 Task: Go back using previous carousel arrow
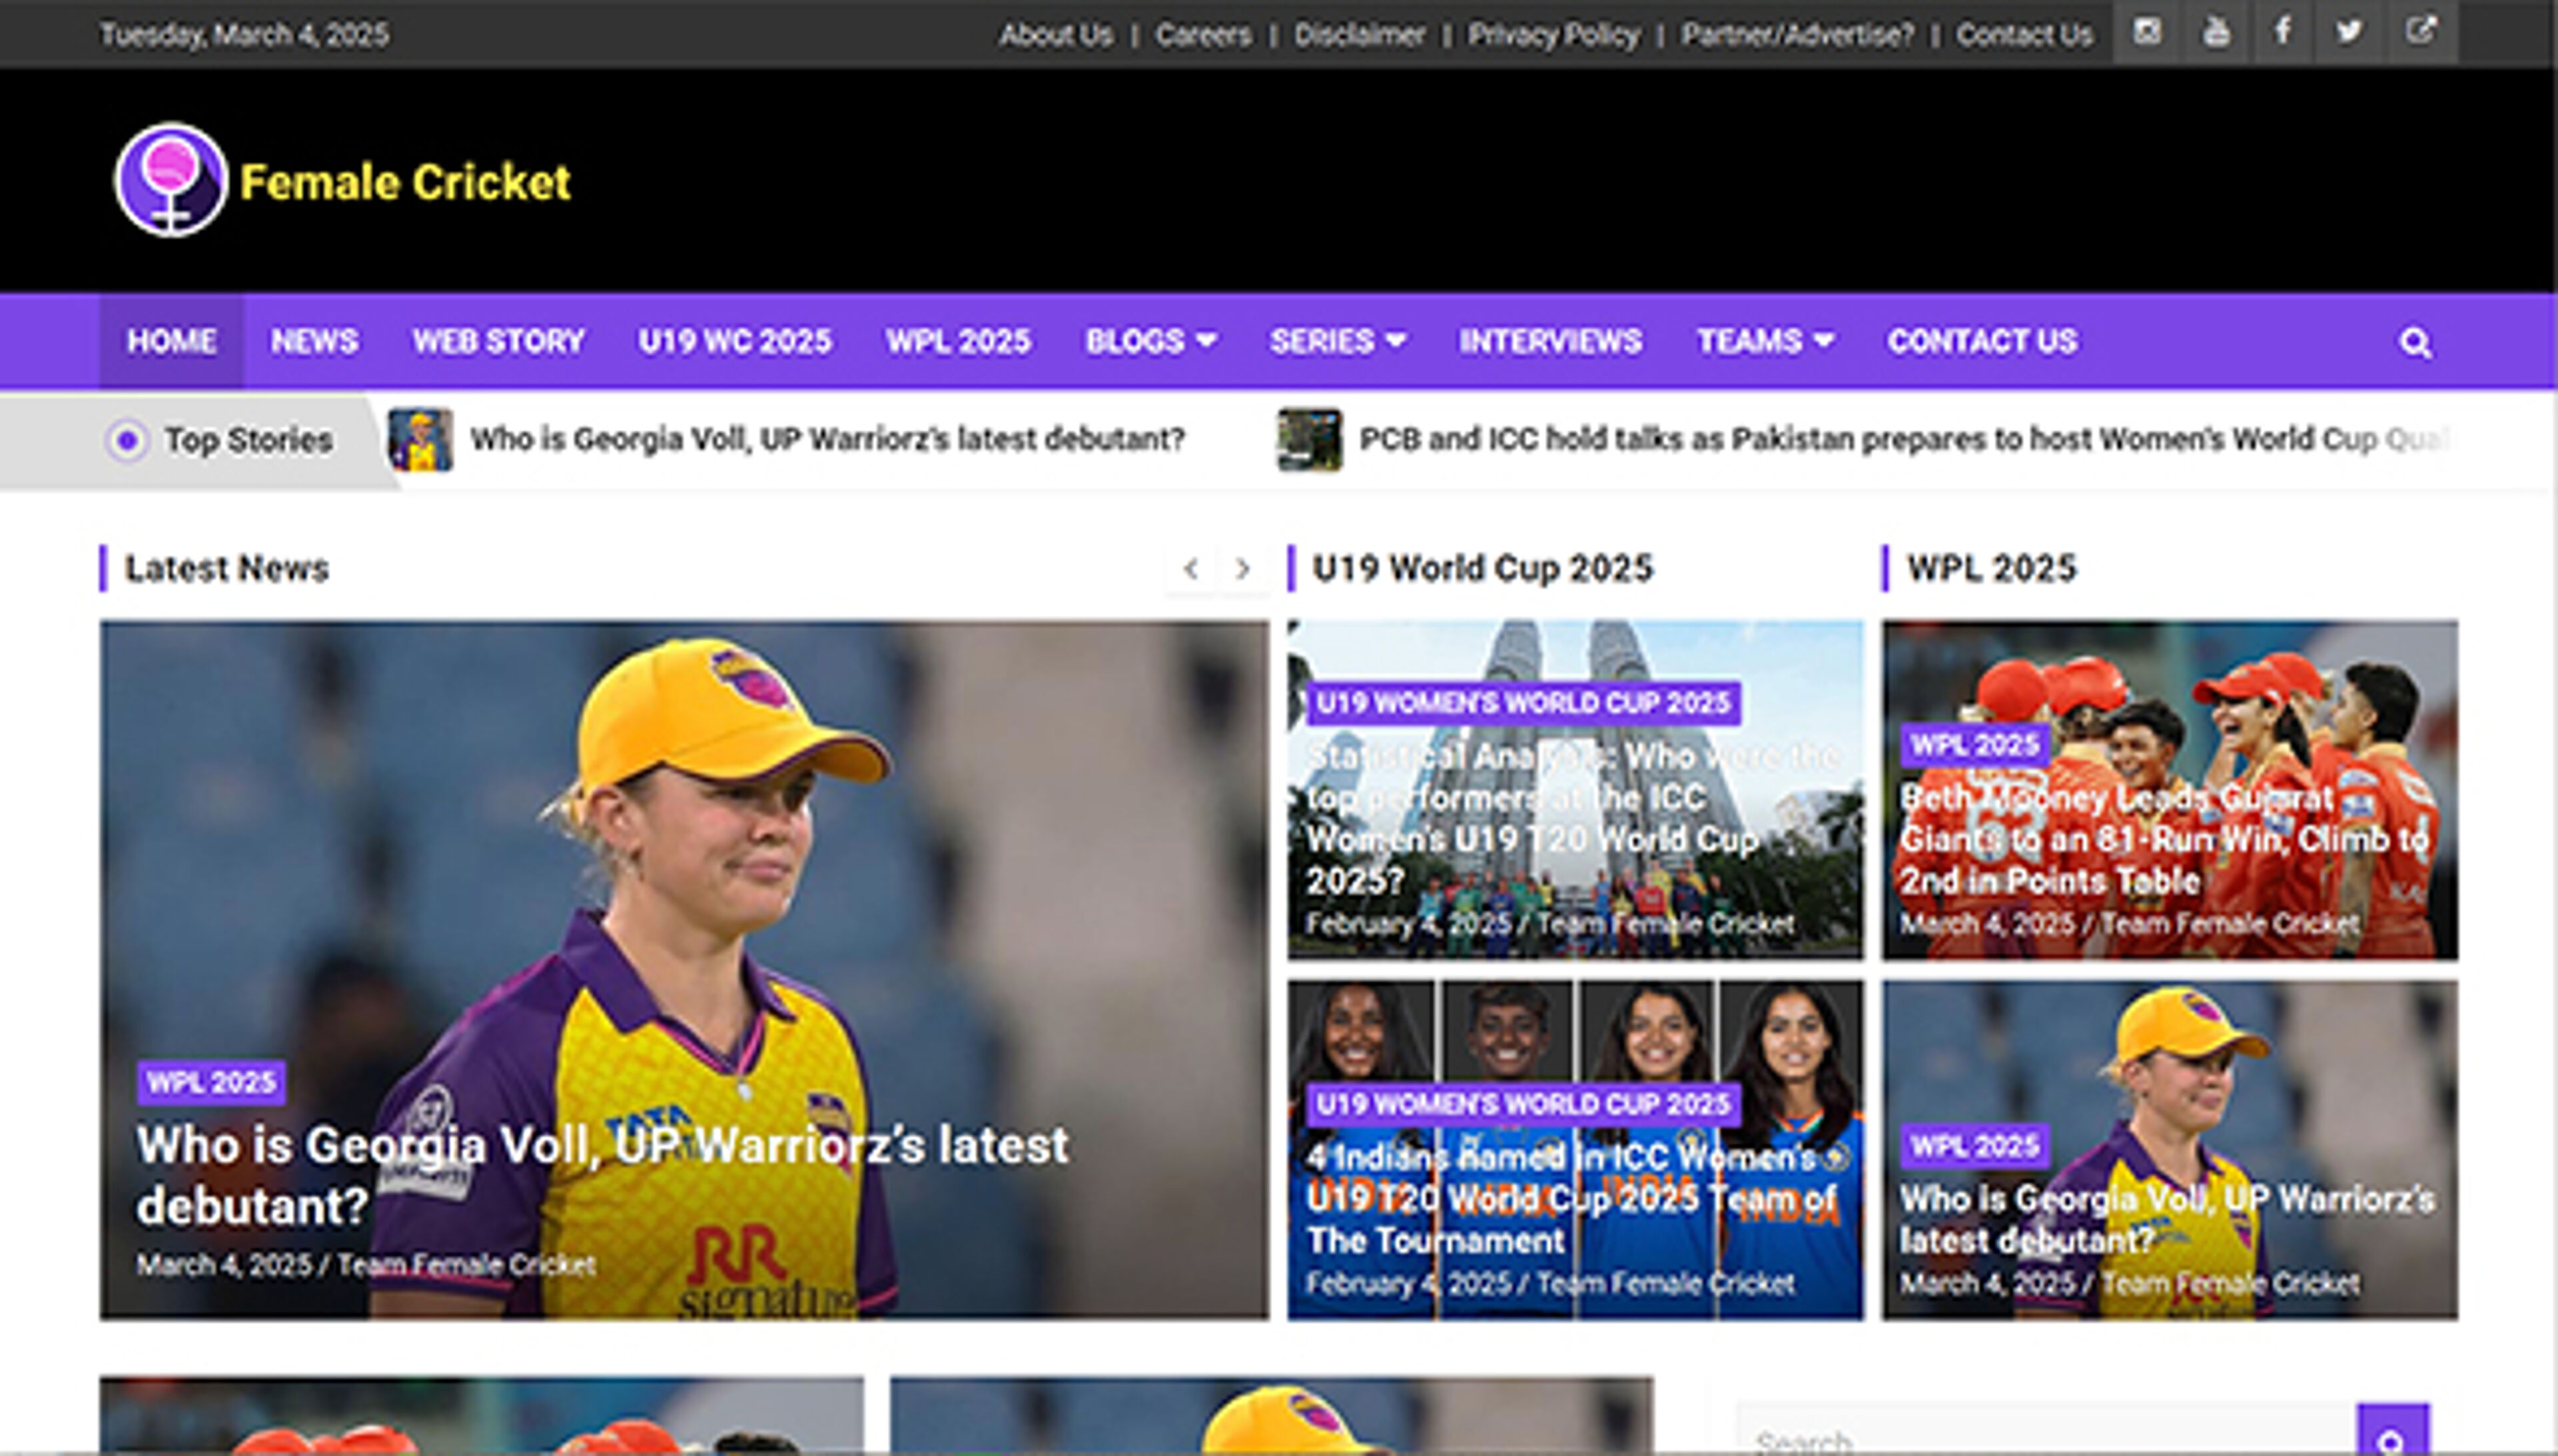point(1192,568)
